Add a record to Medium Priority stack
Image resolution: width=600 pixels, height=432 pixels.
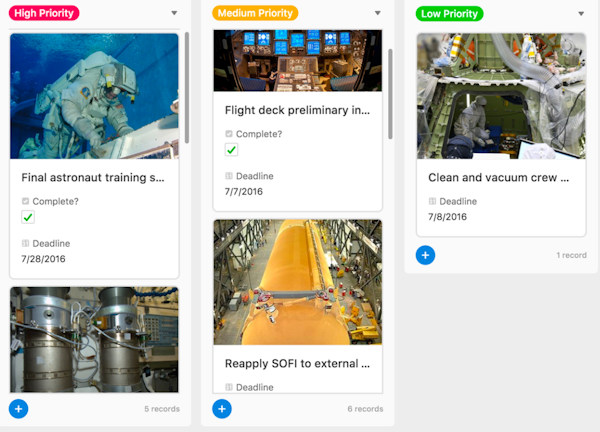point(222,409)
